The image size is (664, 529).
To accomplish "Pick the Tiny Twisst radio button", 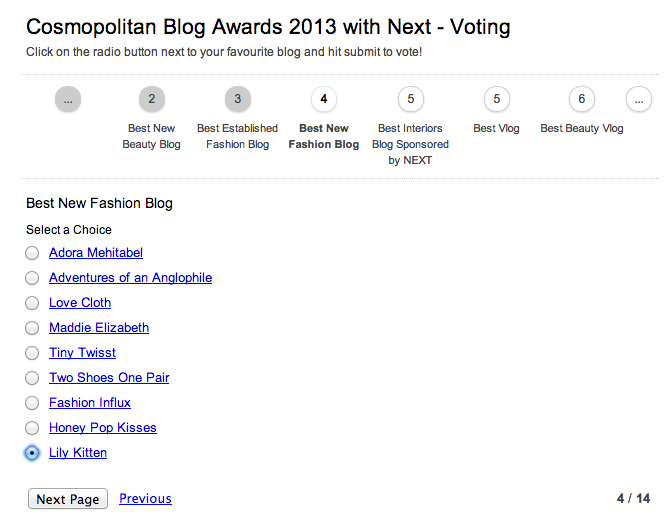I will [x=33, y=353].
